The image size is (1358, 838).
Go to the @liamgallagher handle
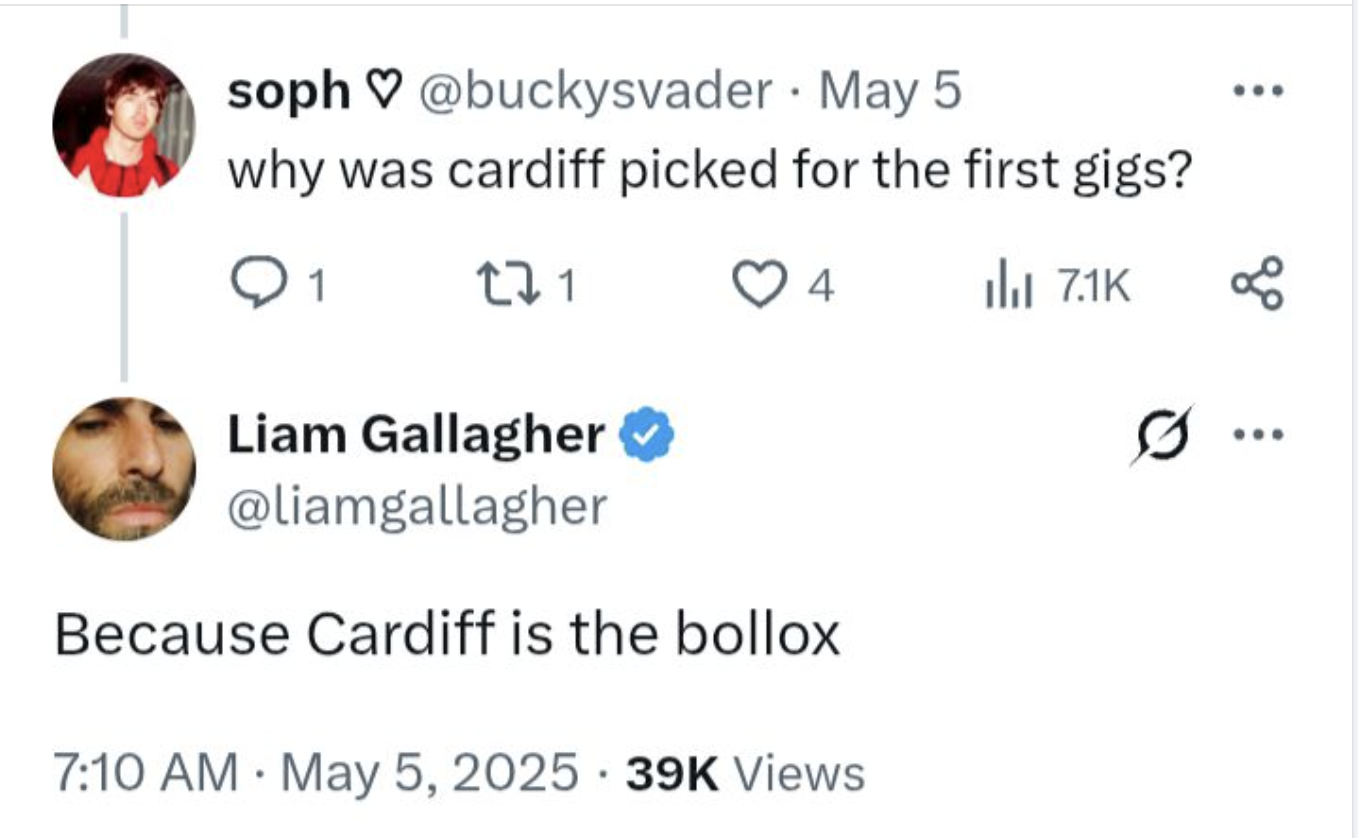(x=417, y=506)
